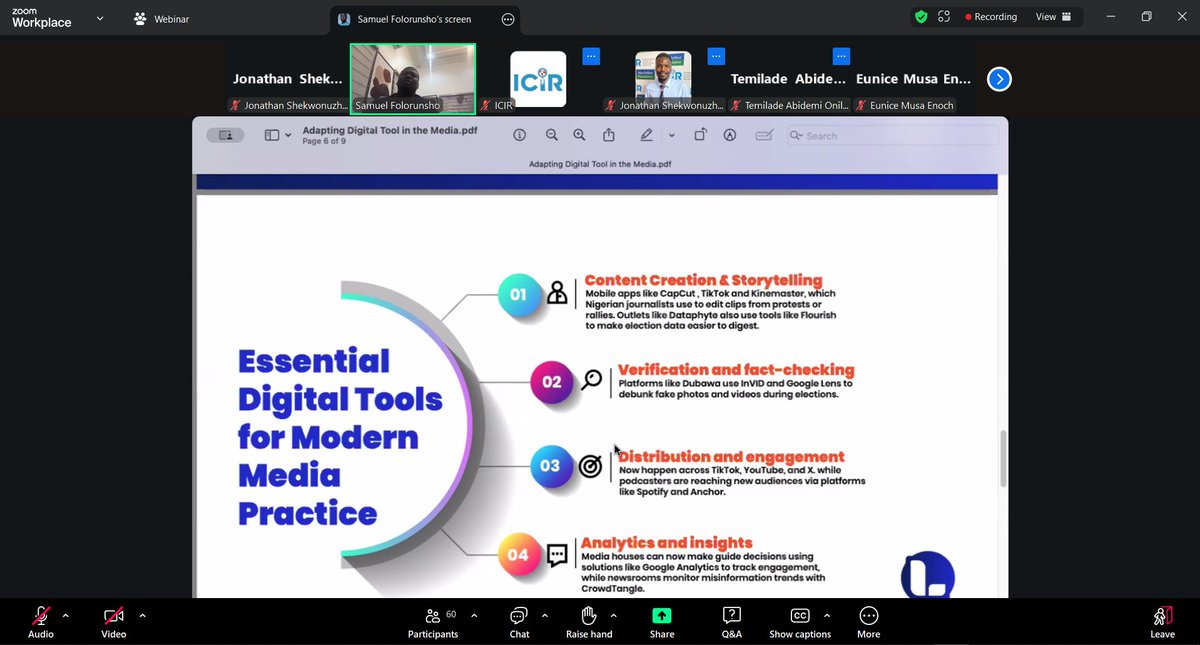The width and height of the screenshot is (1200, 645).
Task: Open the Q&A panel
Action: pos(731,621)
